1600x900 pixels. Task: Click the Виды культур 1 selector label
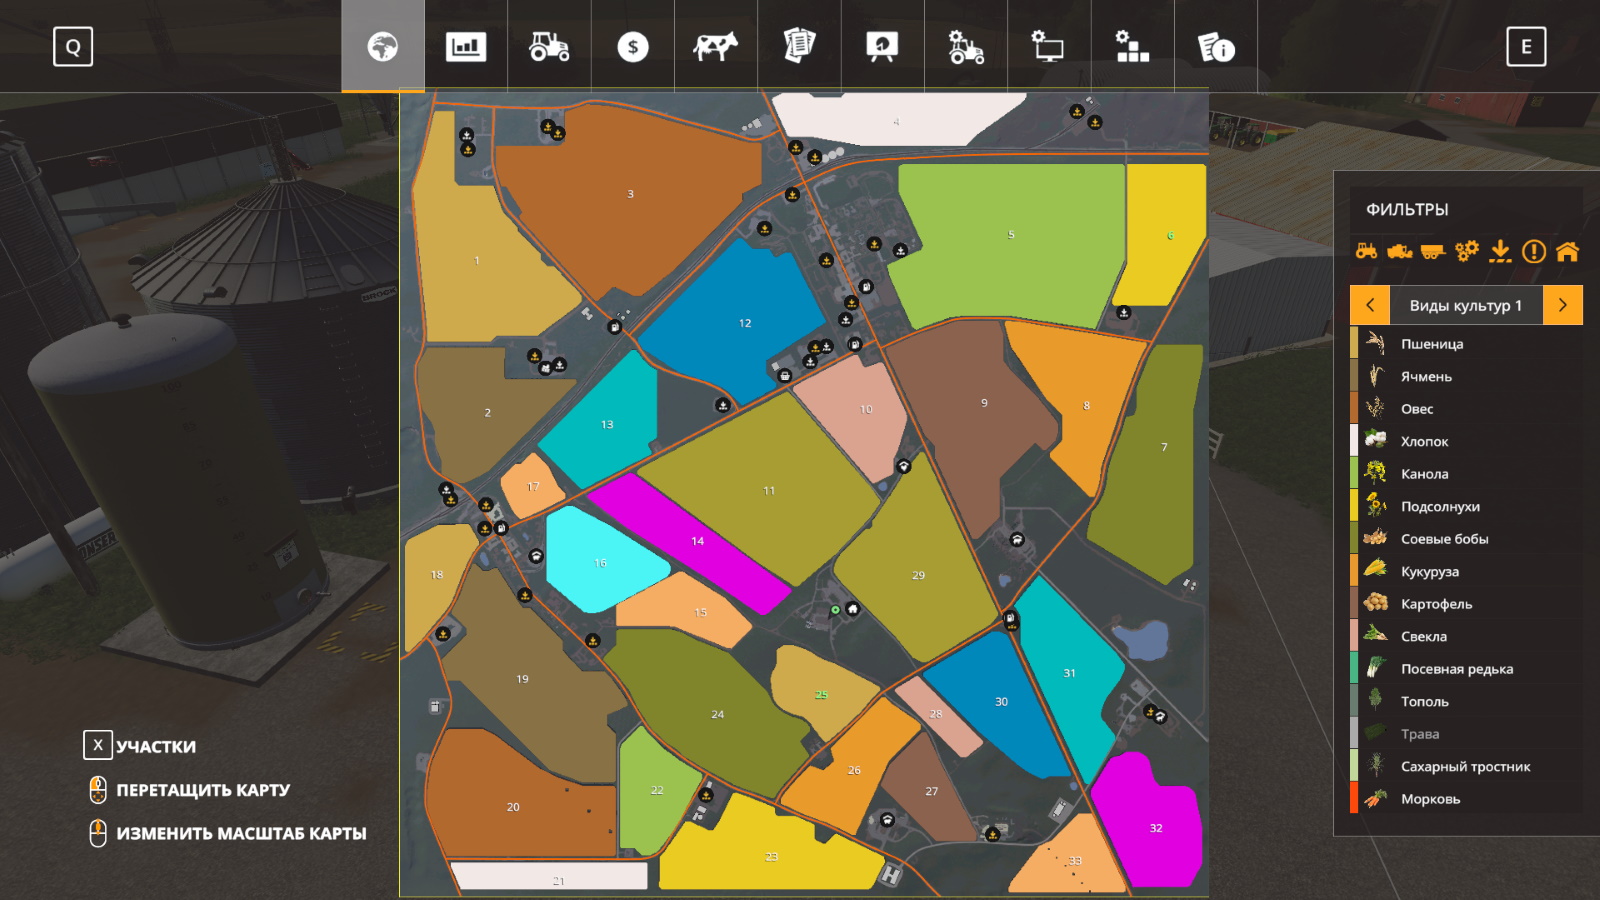click(1465, 305)
